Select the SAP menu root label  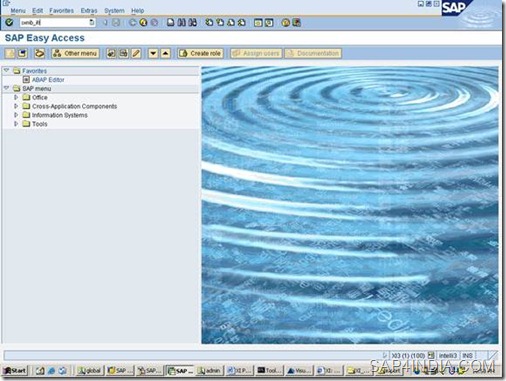click(x=36, y=88)
